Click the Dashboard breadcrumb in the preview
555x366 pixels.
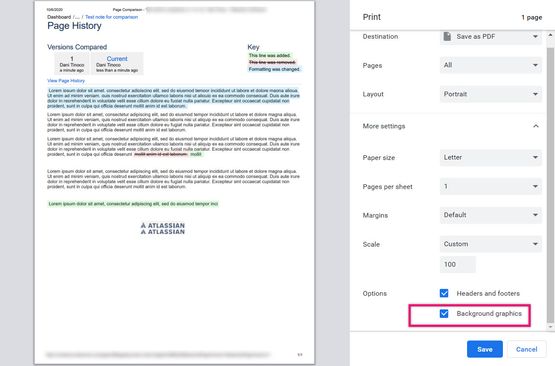(x=59, y=17)
